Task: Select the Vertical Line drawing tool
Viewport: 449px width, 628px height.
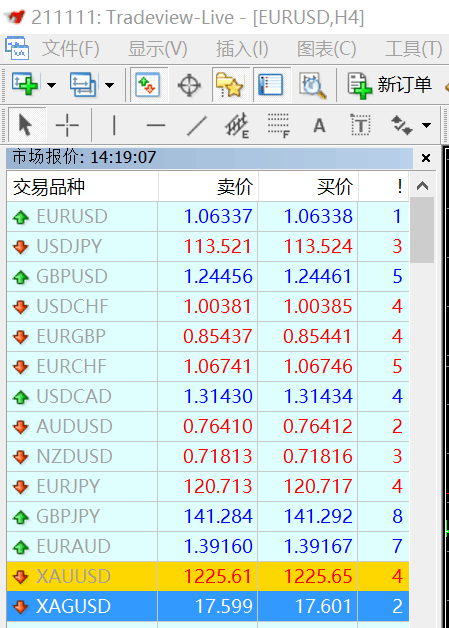Action: (114, 125)
